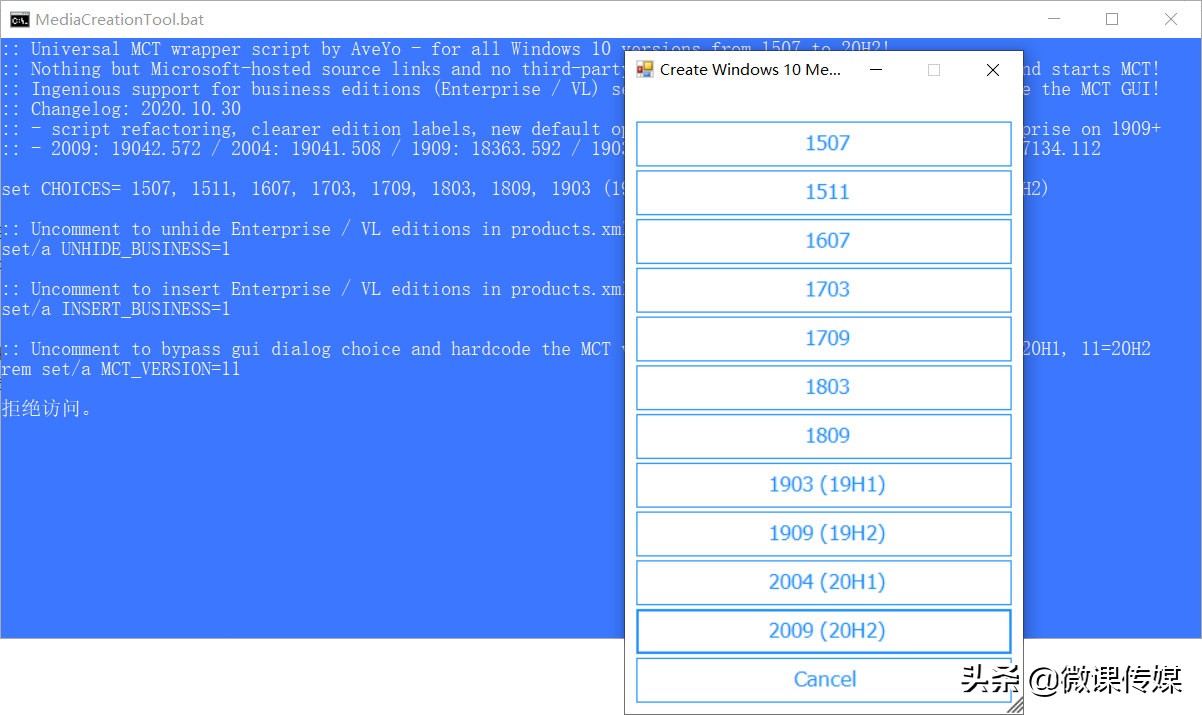Grab the dialog's bottom-right size grip
This screenshot has width=1202, height=715.
pos(1014,704)
